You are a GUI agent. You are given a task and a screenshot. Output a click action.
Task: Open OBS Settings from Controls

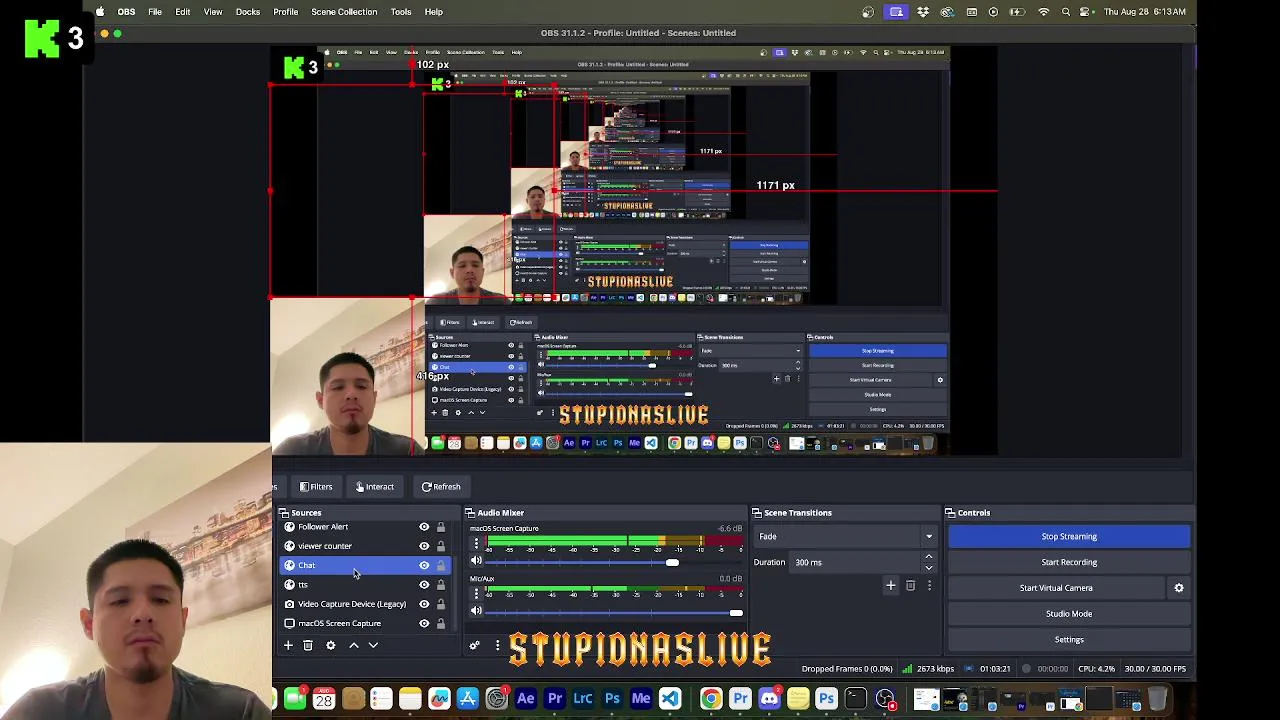(1069, 640)
